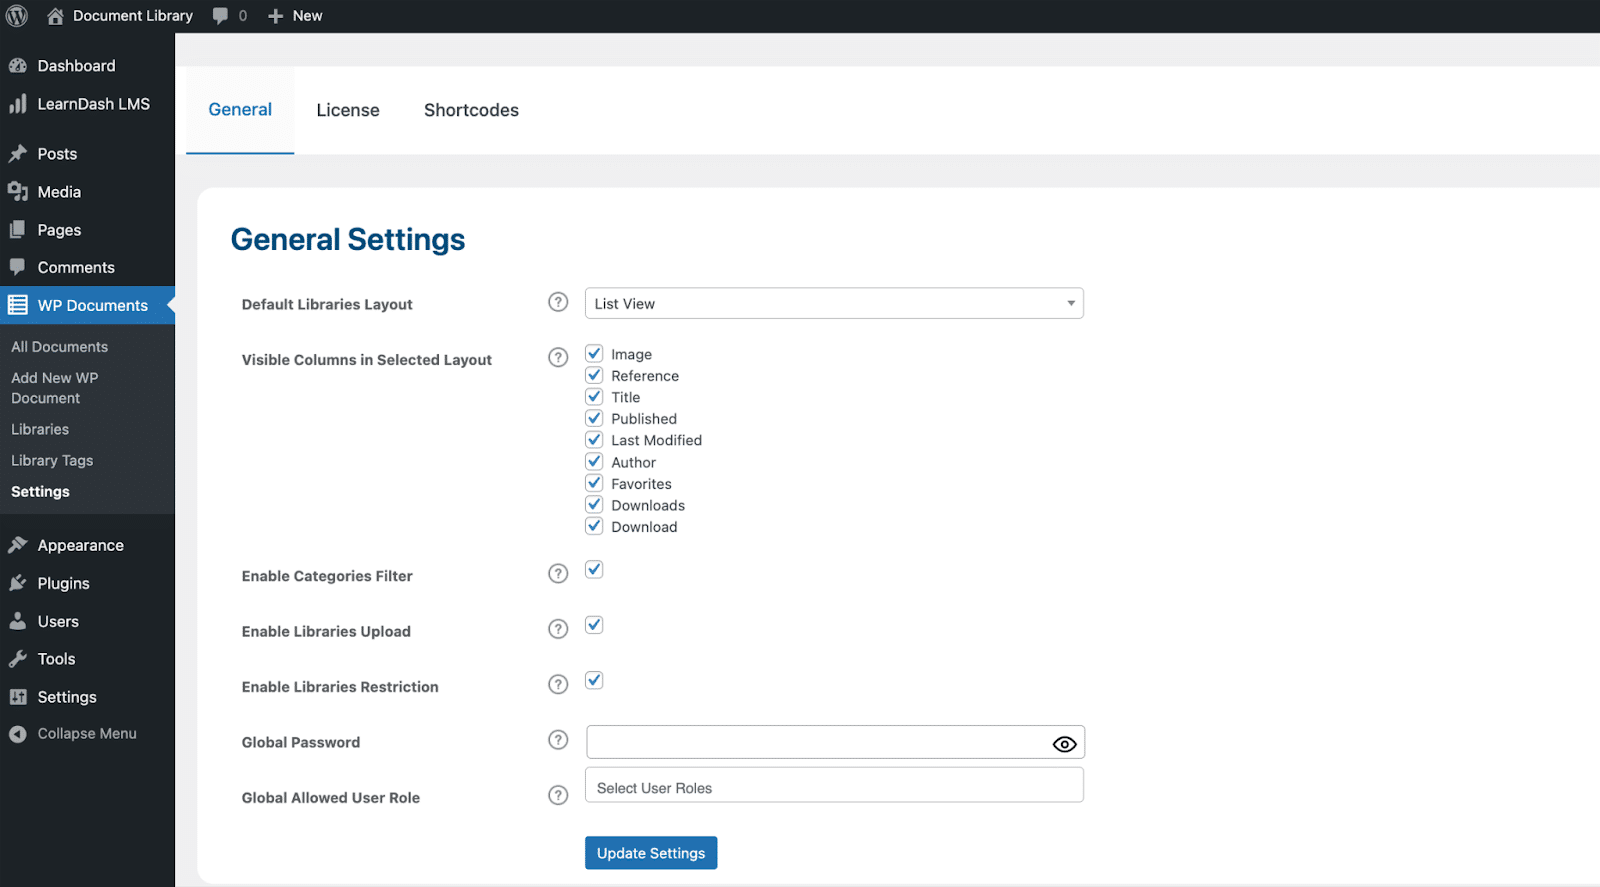
Task: Switch to the Shortcodes tab
Action: point(471,110)
